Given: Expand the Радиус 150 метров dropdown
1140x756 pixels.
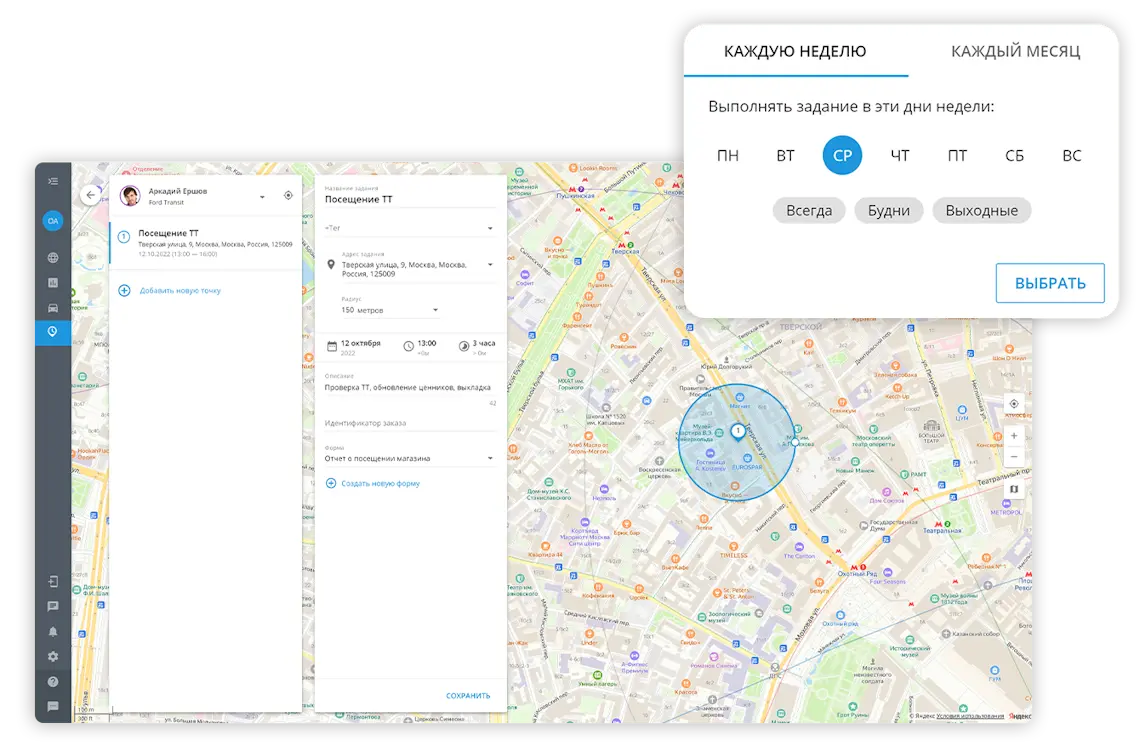Looking at the screenshot, I should (435, 310).
